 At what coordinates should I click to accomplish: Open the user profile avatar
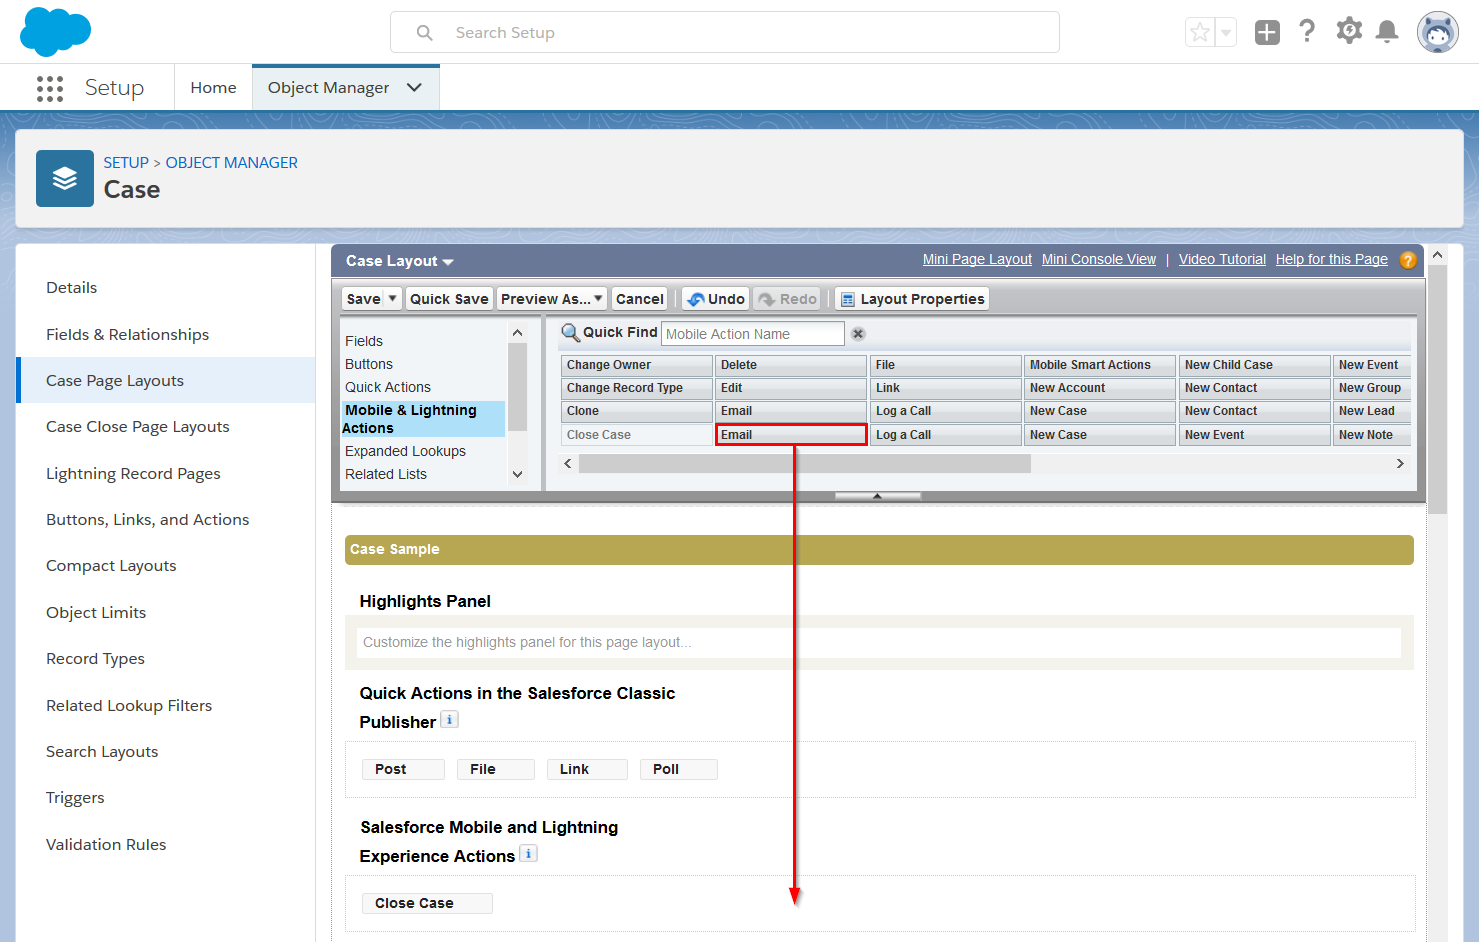1438,32
